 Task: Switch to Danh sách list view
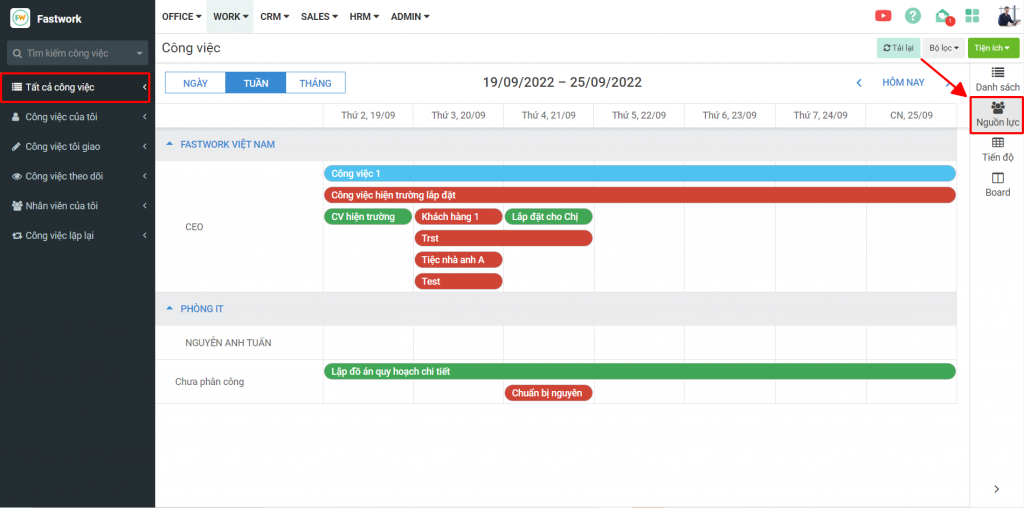pos(997,80)
